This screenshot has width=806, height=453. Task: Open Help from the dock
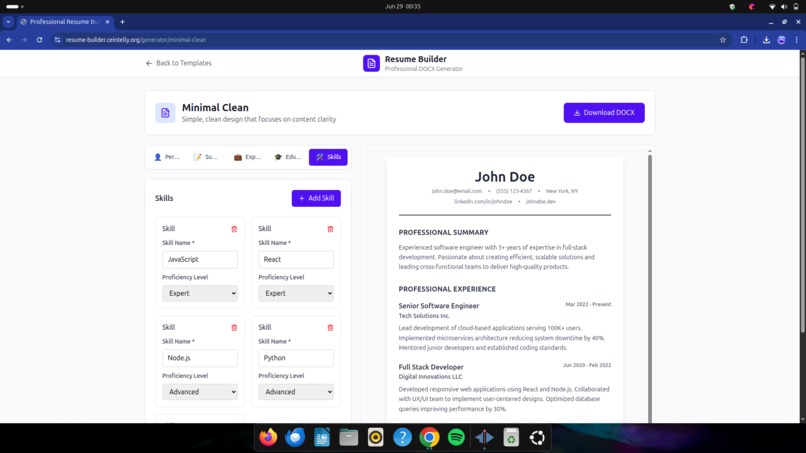pos(402,438)
